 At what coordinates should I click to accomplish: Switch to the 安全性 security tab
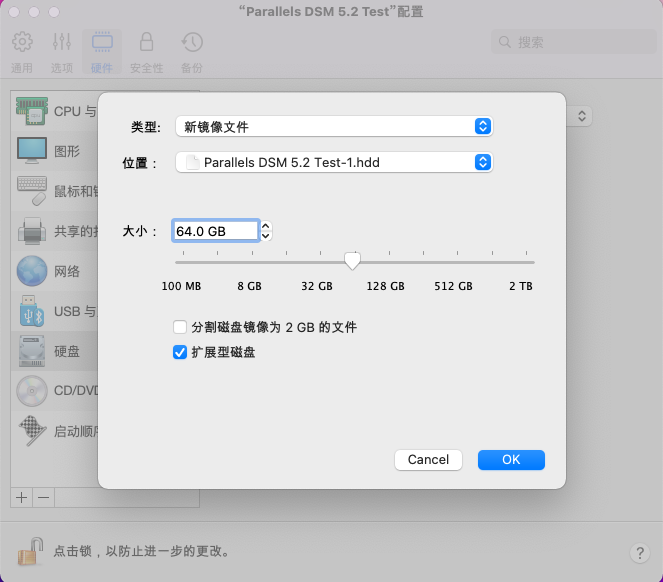146,52
